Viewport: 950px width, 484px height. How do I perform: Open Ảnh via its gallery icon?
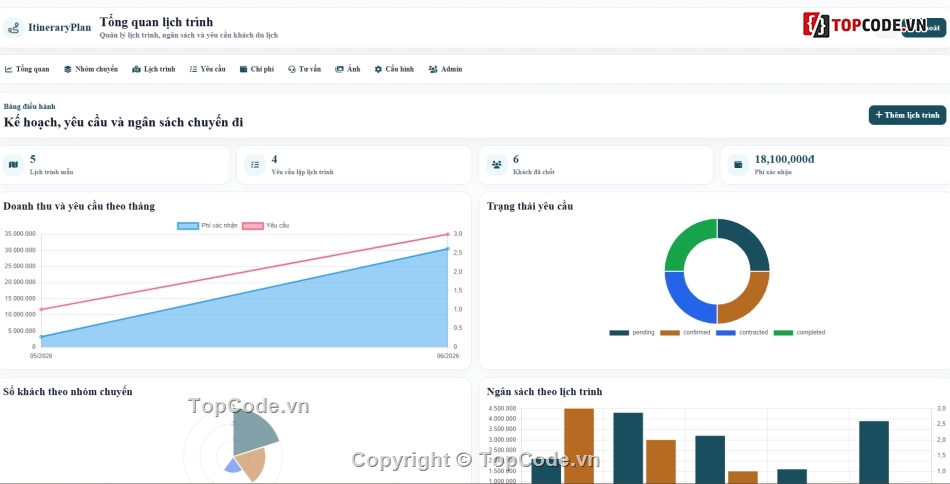point(339,69)
